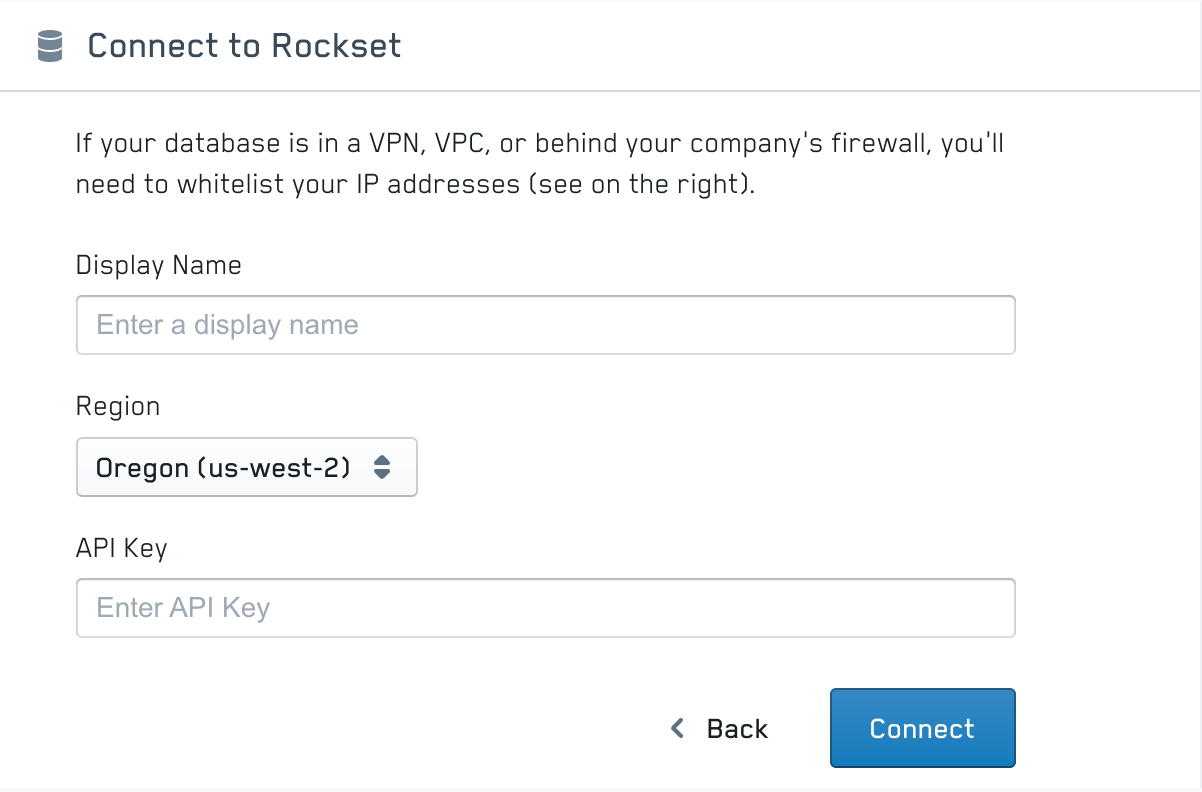Screen dimensions: 1202x792
Task: Click the "Enter API Key" placeholder text
Action: pos(183,608)
